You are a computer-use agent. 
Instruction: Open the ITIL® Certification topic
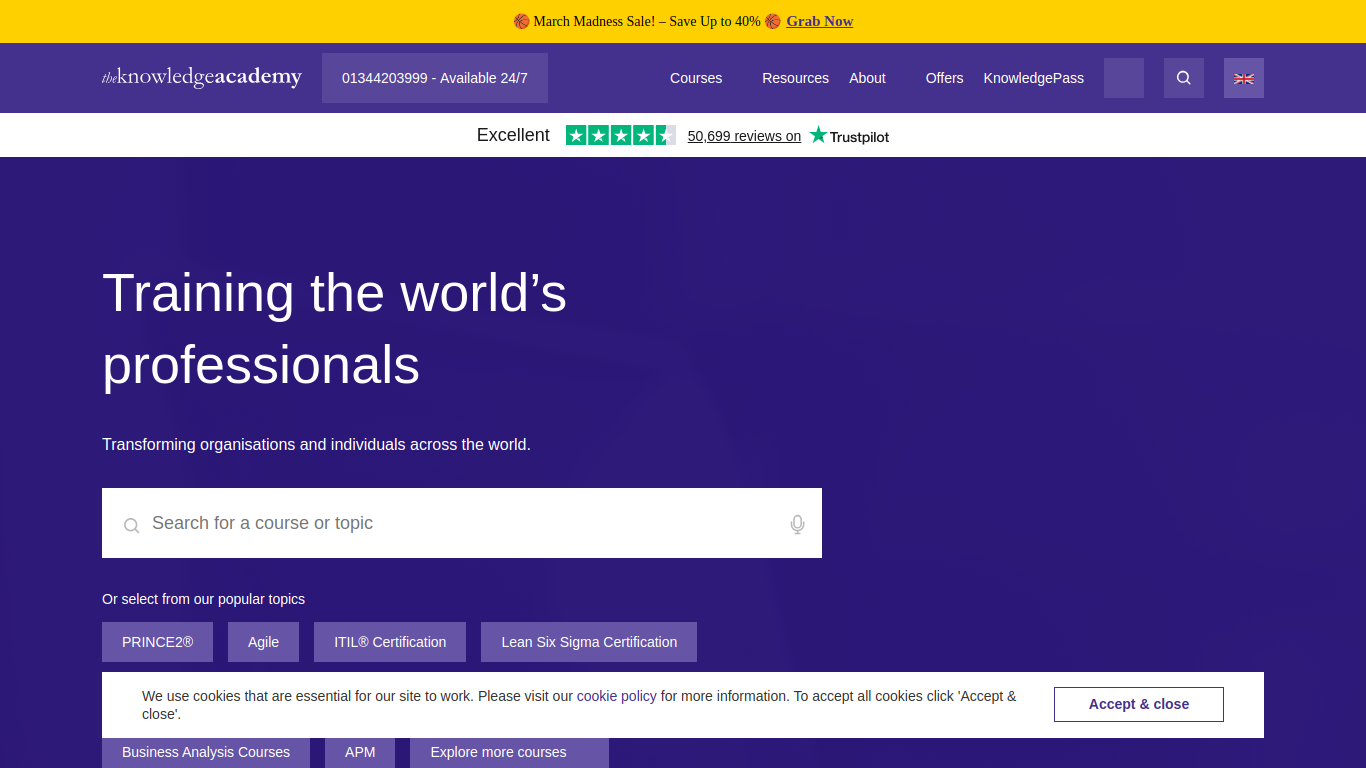coord(390,642)
